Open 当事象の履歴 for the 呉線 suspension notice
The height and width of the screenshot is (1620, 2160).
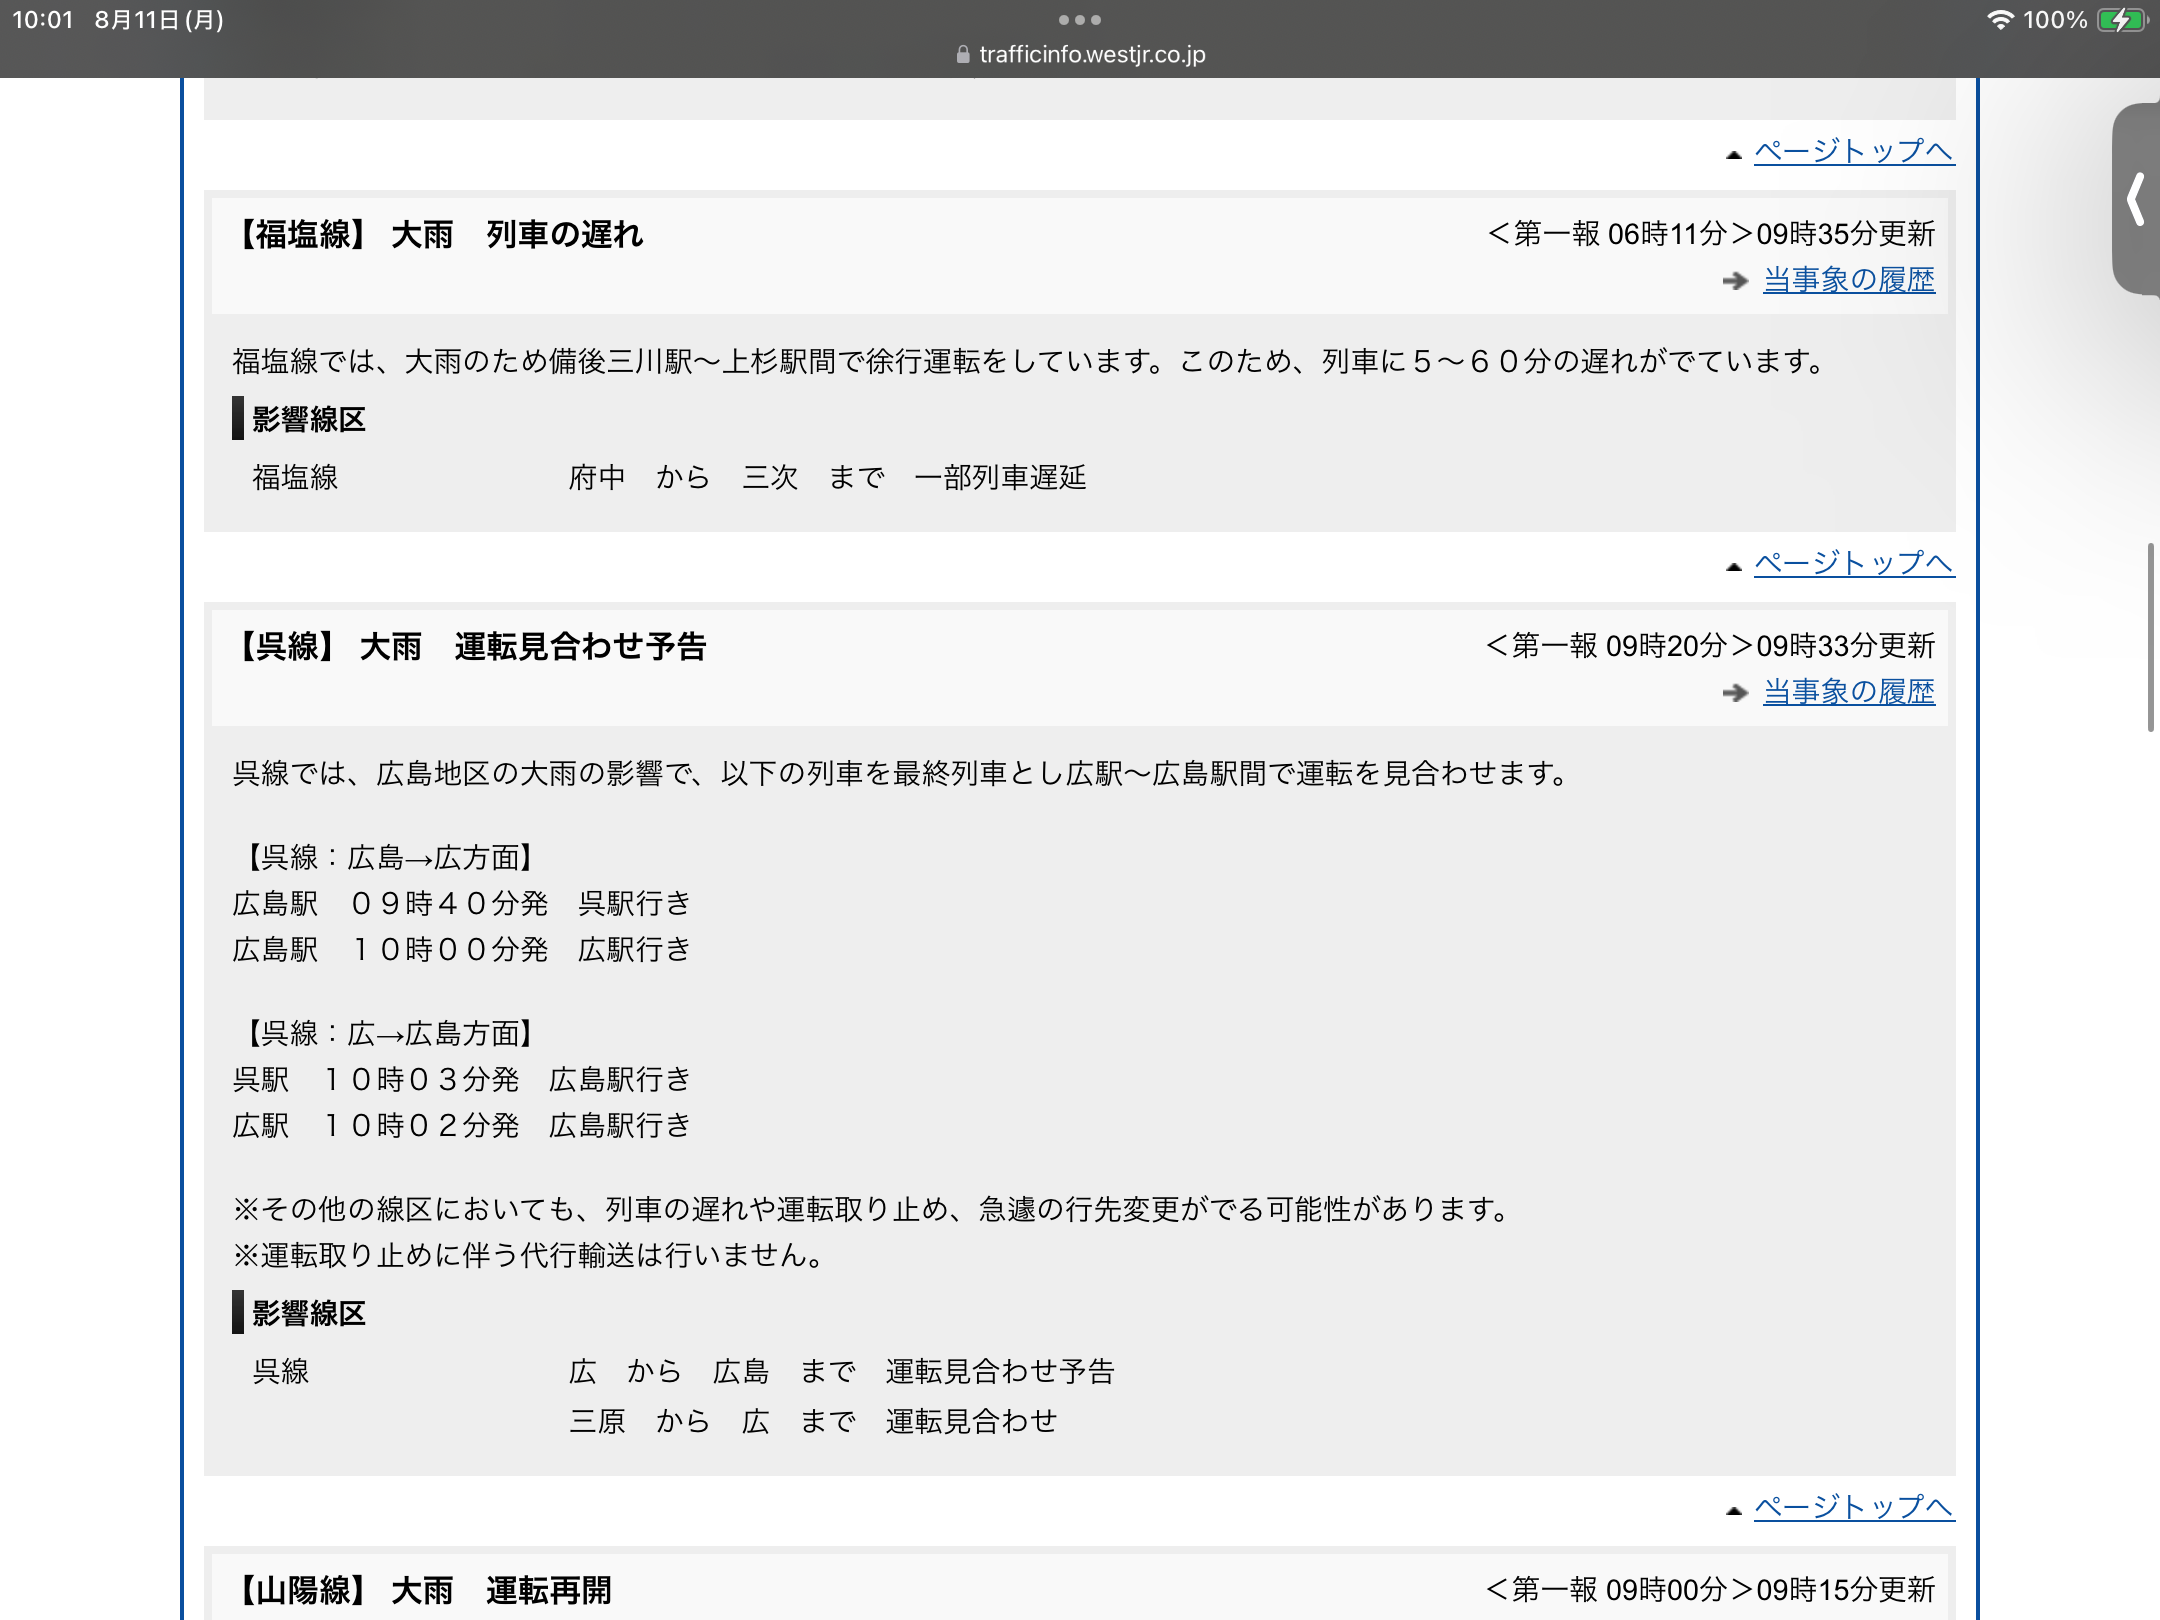1848,692
